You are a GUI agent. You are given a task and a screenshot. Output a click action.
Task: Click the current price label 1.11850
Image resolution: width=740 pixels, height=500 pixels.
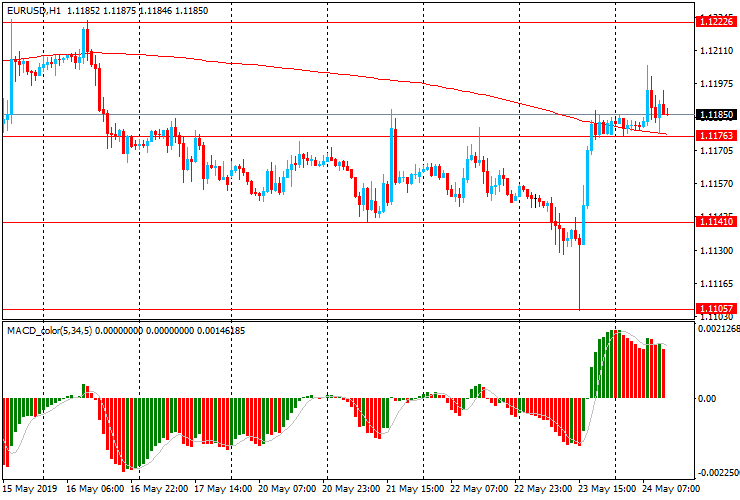click(x=716, y=114)
